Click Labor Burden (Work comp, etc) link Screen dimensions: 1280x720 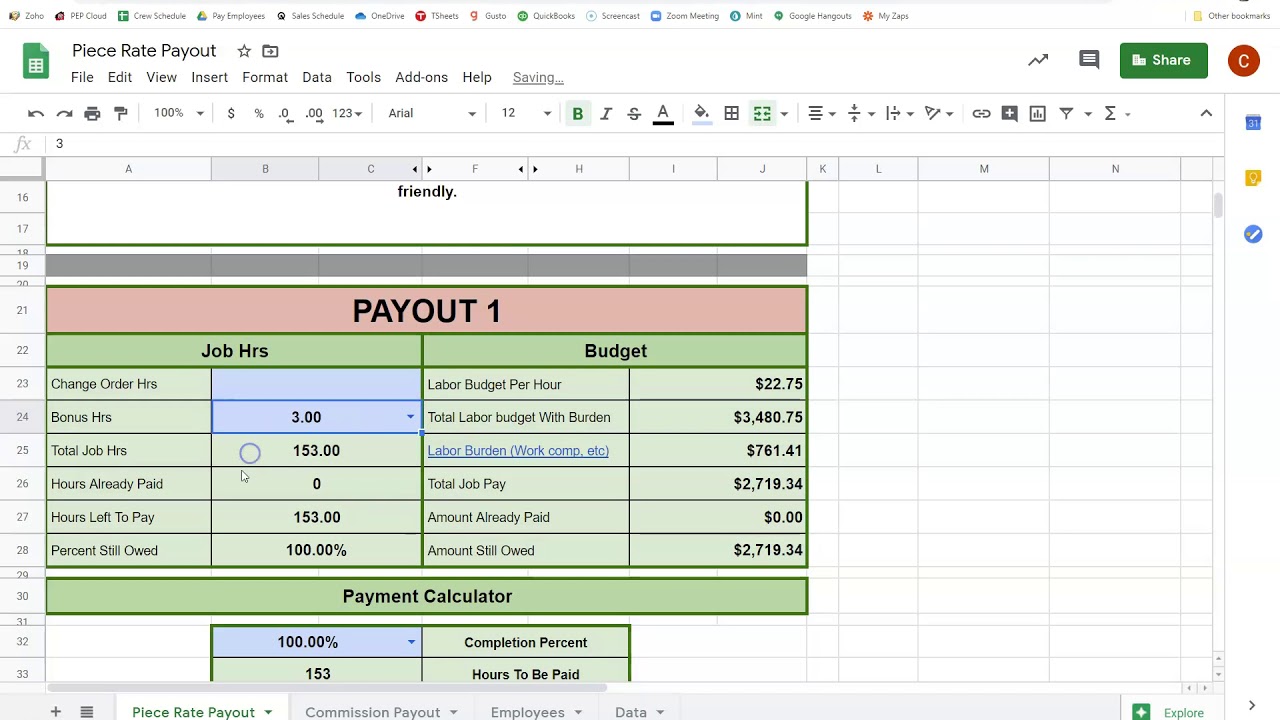(518, 451)
